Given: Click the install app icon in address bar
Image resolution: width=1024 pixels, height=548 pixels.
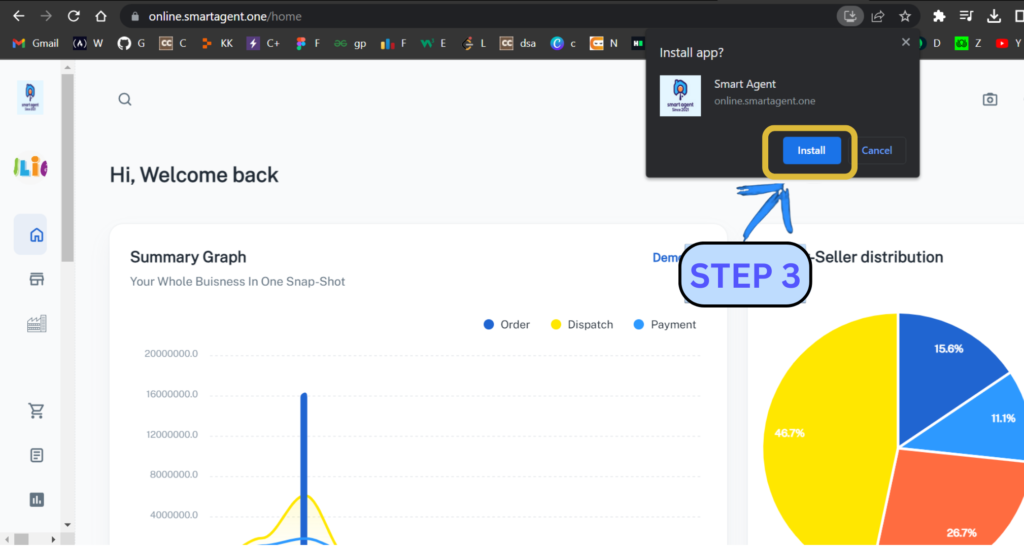Looking at the screenshot, I should click(850, 16).
